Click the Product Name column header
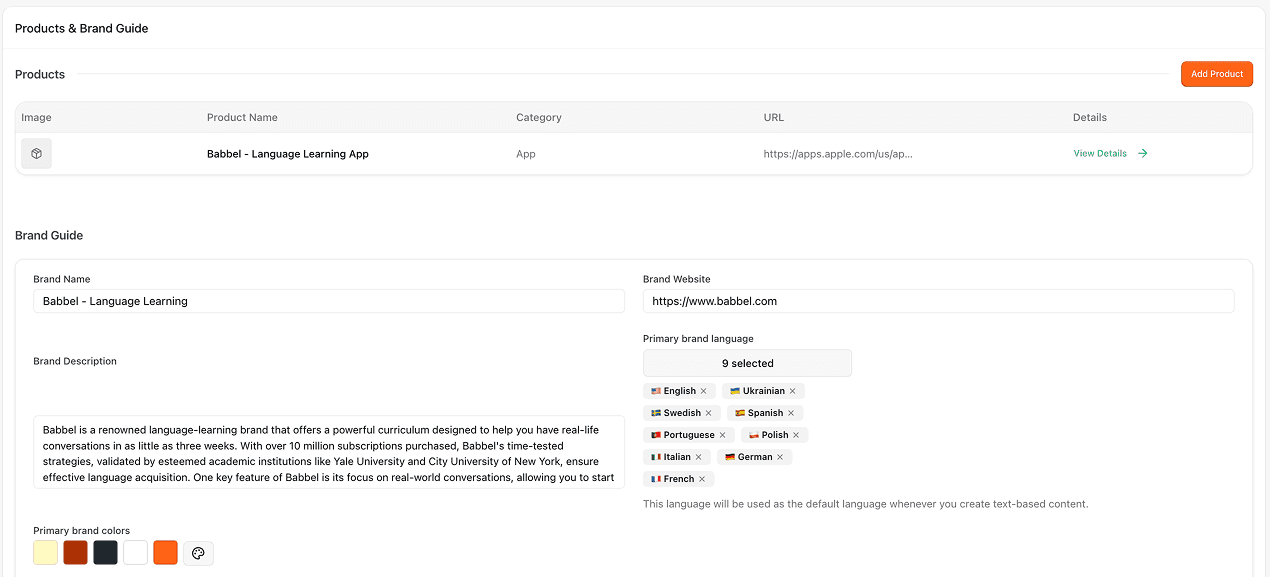The image size is (1270, 577). coord(242,117)
